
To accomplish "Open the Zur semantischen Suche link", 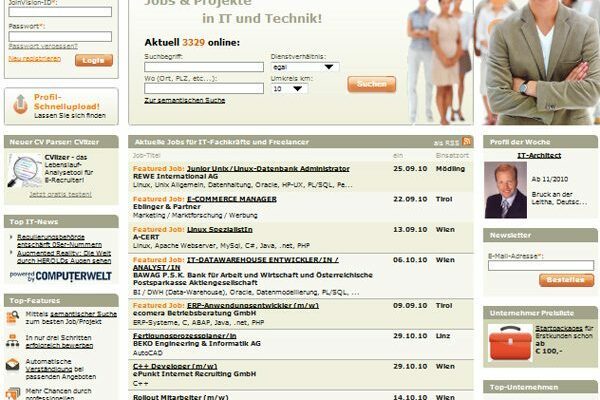I will click(x=184, y=100).
